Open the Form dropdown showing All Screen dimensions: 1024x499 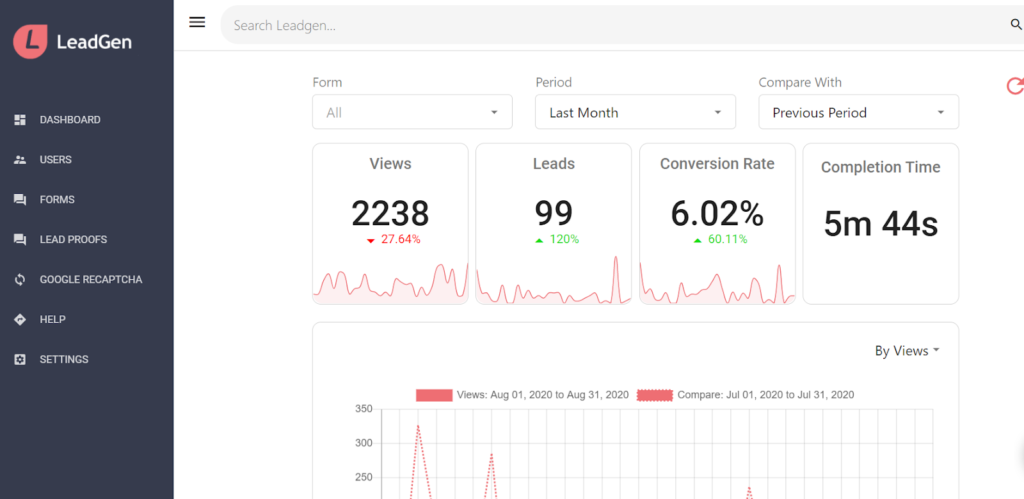[412, 112]
